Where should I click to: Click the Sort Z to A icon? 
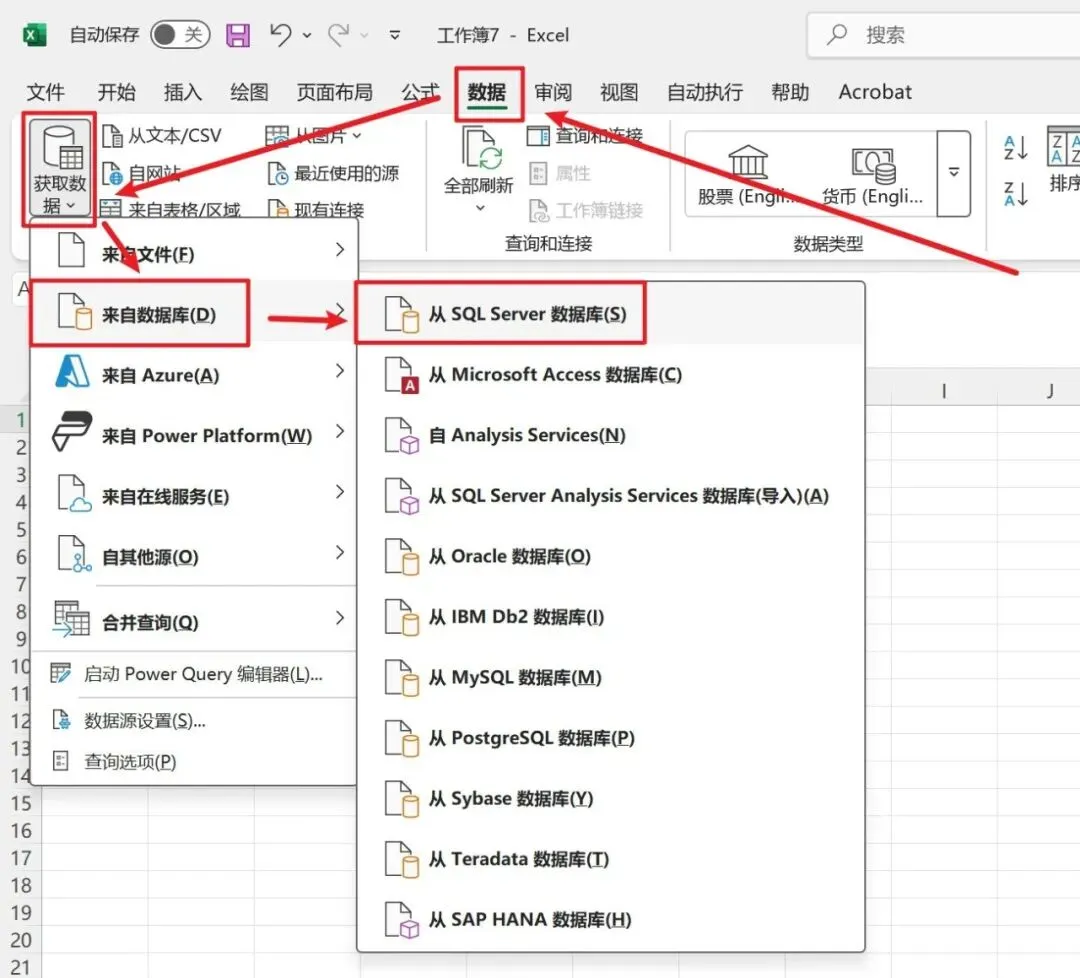point(1016,194)
